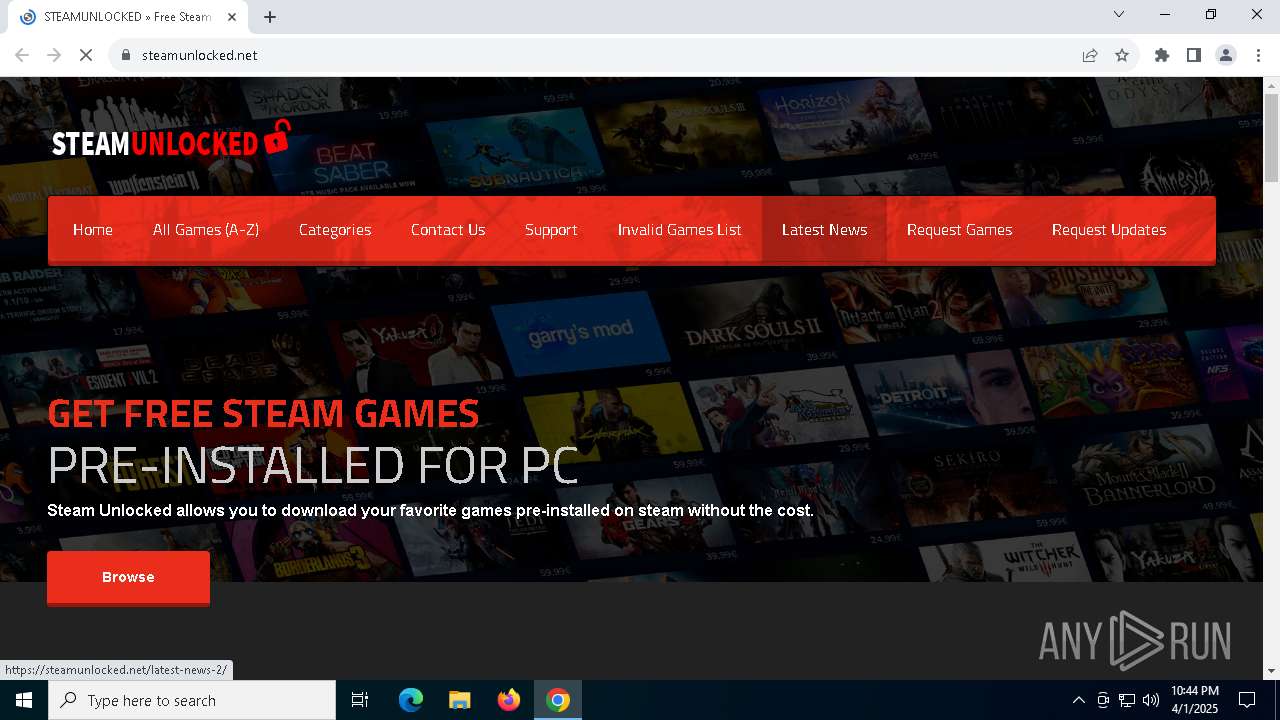Open Contact Us page
Image resolution: width=1280 pixels, height=720 pixels.
coord(448,230)
